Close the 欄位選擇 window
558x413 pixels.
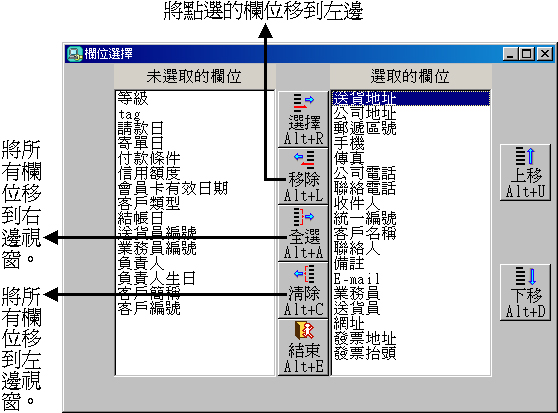click(545, 54)
